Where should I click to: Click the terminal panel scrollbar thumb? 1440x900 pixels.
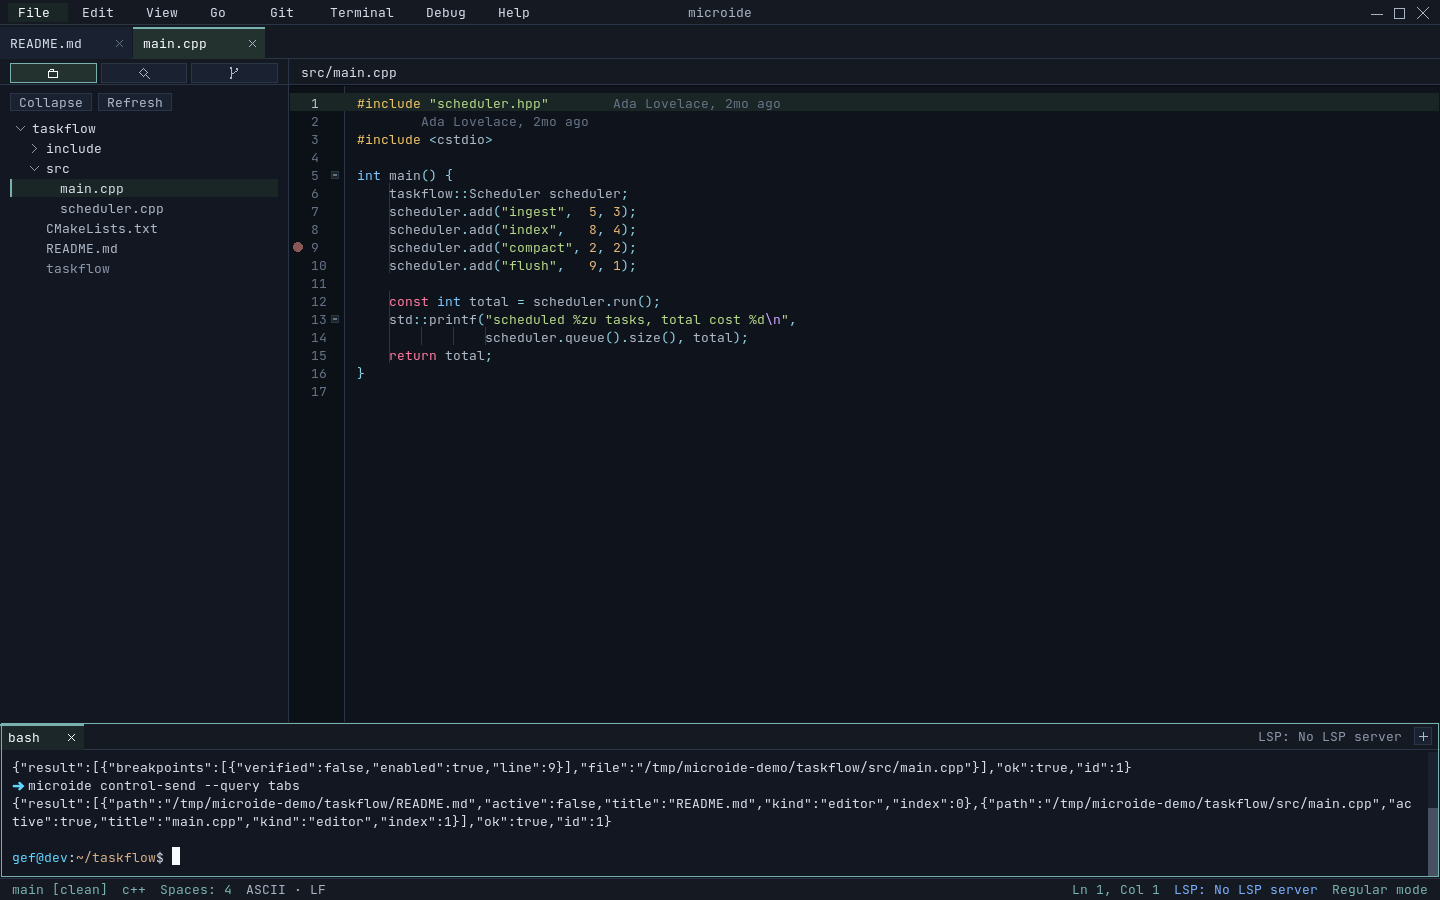pyautogui.click(x=1432, y=841)
